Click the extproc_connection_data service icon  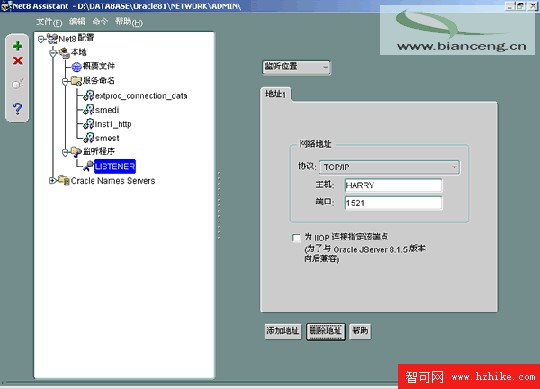click(x=89, y=96)
